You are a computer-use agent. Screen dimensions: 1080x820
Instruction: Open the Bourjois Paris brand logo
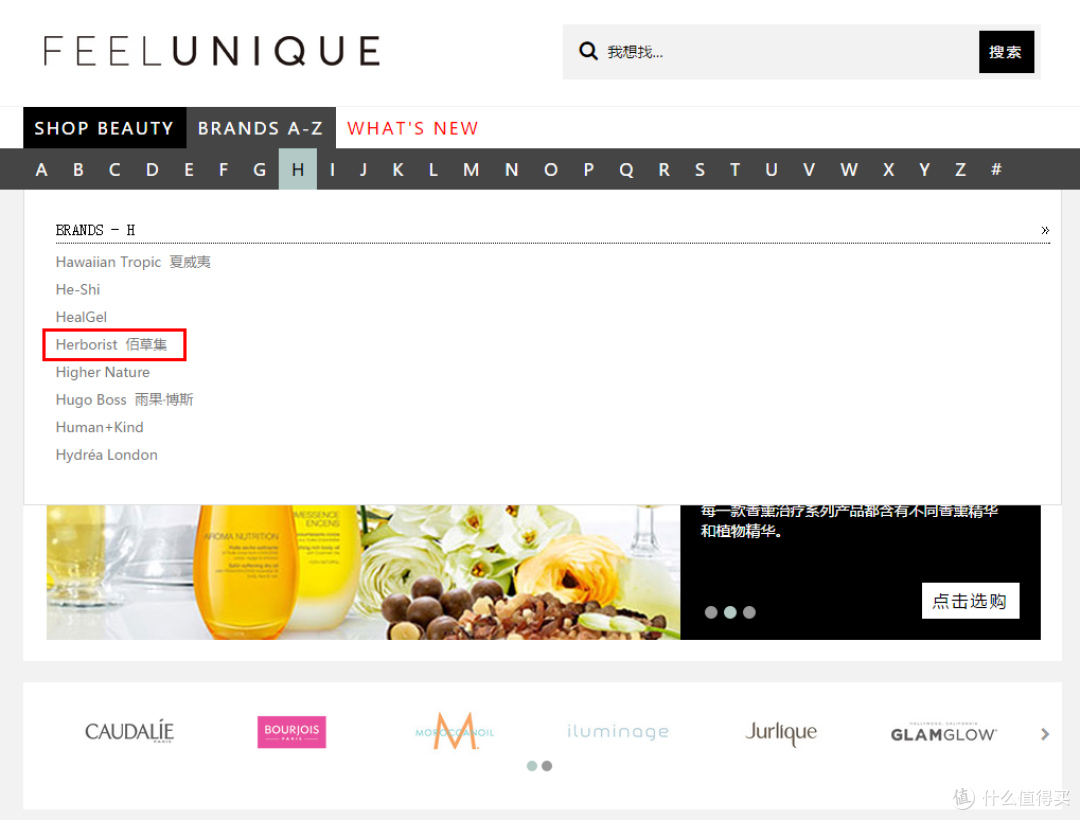291,732
